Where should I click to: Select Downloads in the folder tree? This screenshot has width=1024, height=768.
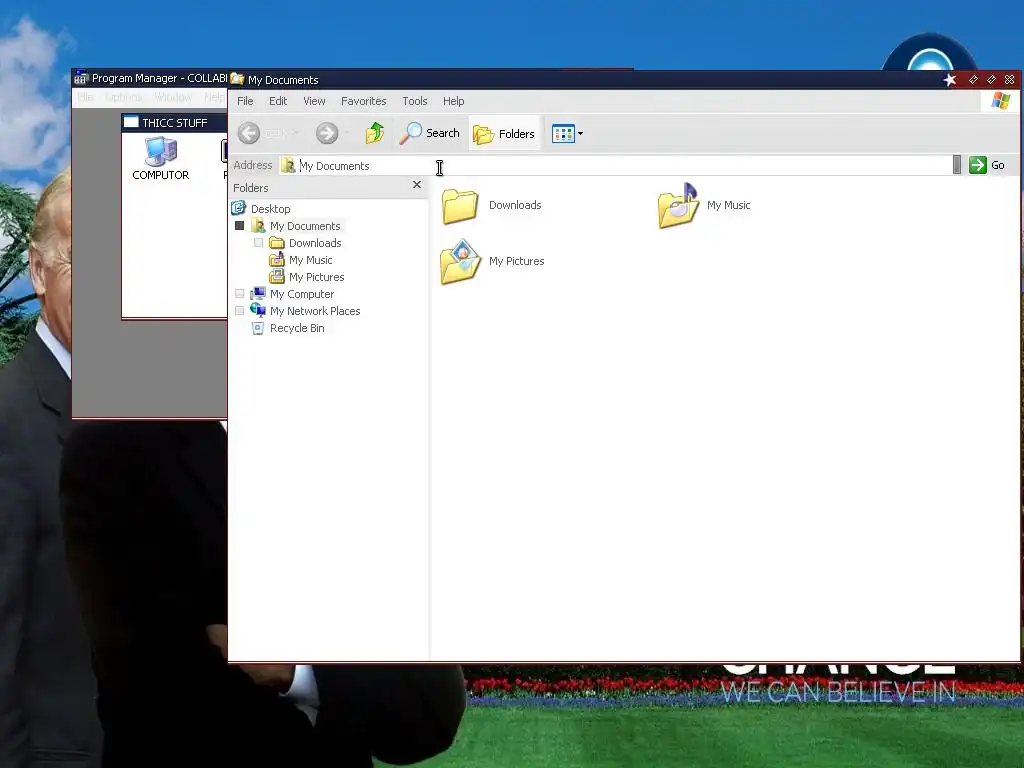click(x=315, y=243)
